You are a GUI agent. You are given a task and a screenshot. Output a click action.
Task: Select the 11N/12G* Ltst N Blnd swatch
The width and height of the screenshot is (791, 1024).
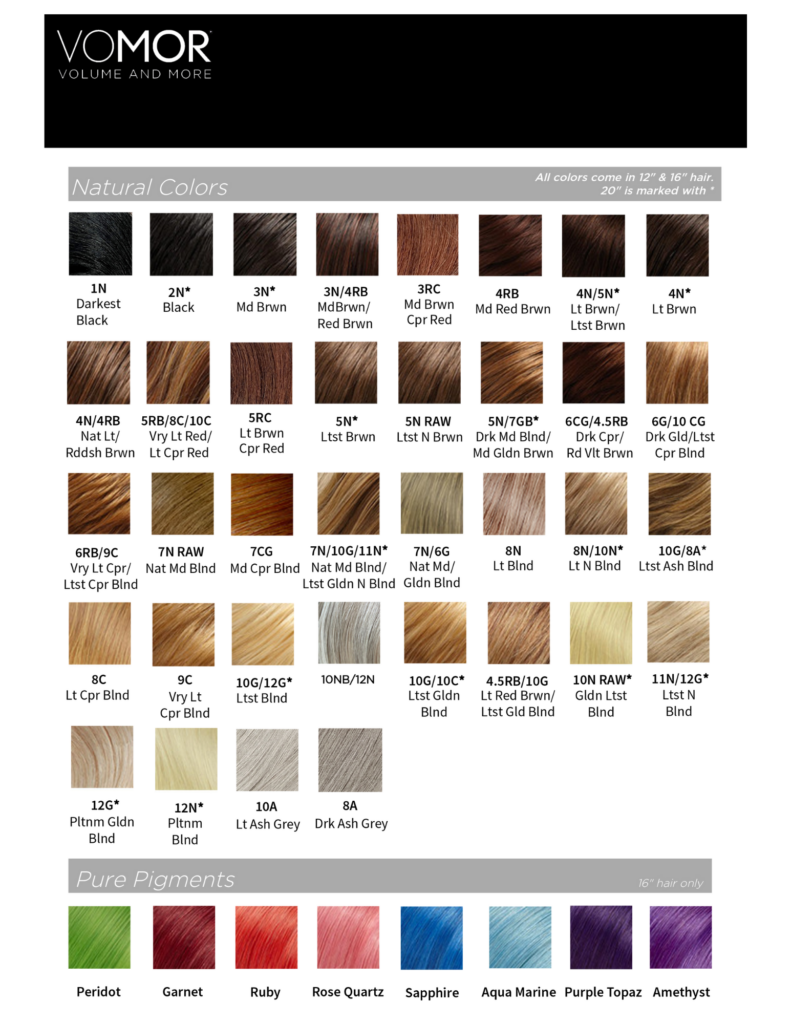click(x=678, y=632)
